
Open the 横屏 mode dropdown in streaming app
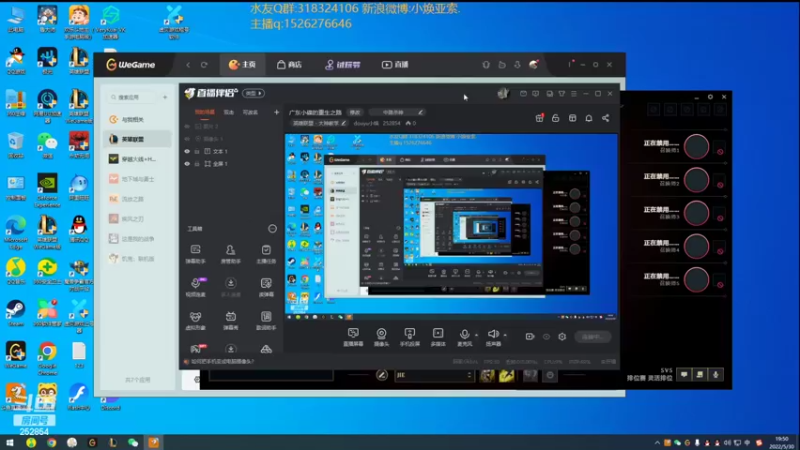click(254, 93)
